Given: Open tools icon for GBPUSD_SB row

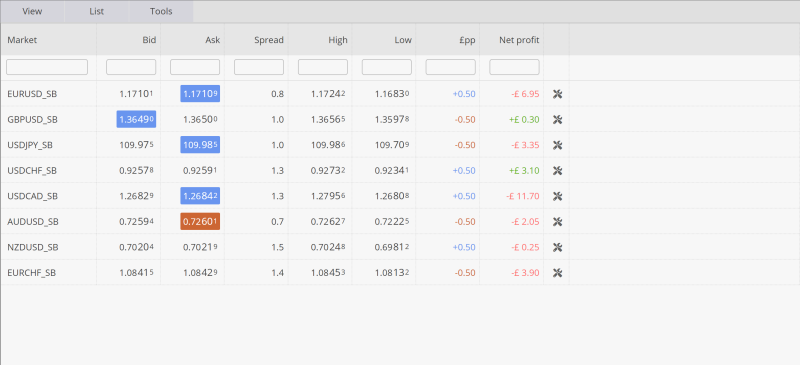Looking at the screenshot, I should click(557, 119).
